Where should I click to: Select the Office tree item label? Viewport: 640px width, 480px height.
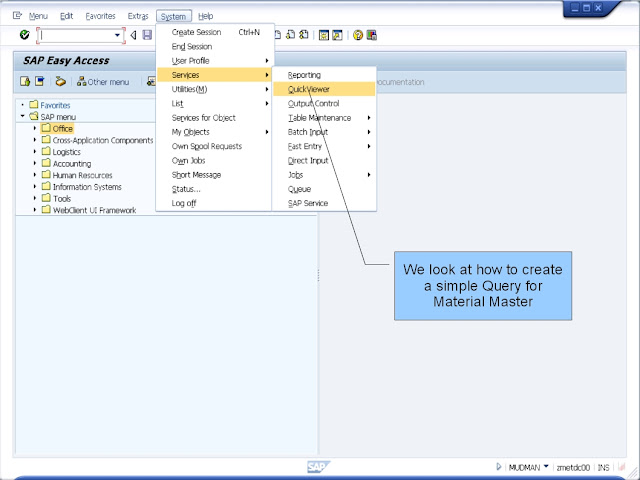point(62,129)
